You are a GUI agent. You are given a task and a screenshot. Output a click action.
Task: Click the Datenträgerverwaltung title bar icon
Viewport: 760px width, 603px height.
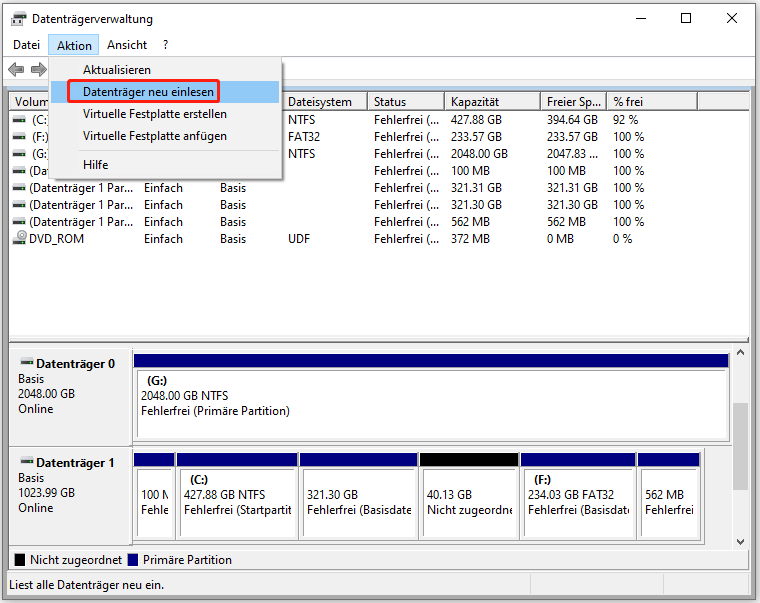(18, 19)
